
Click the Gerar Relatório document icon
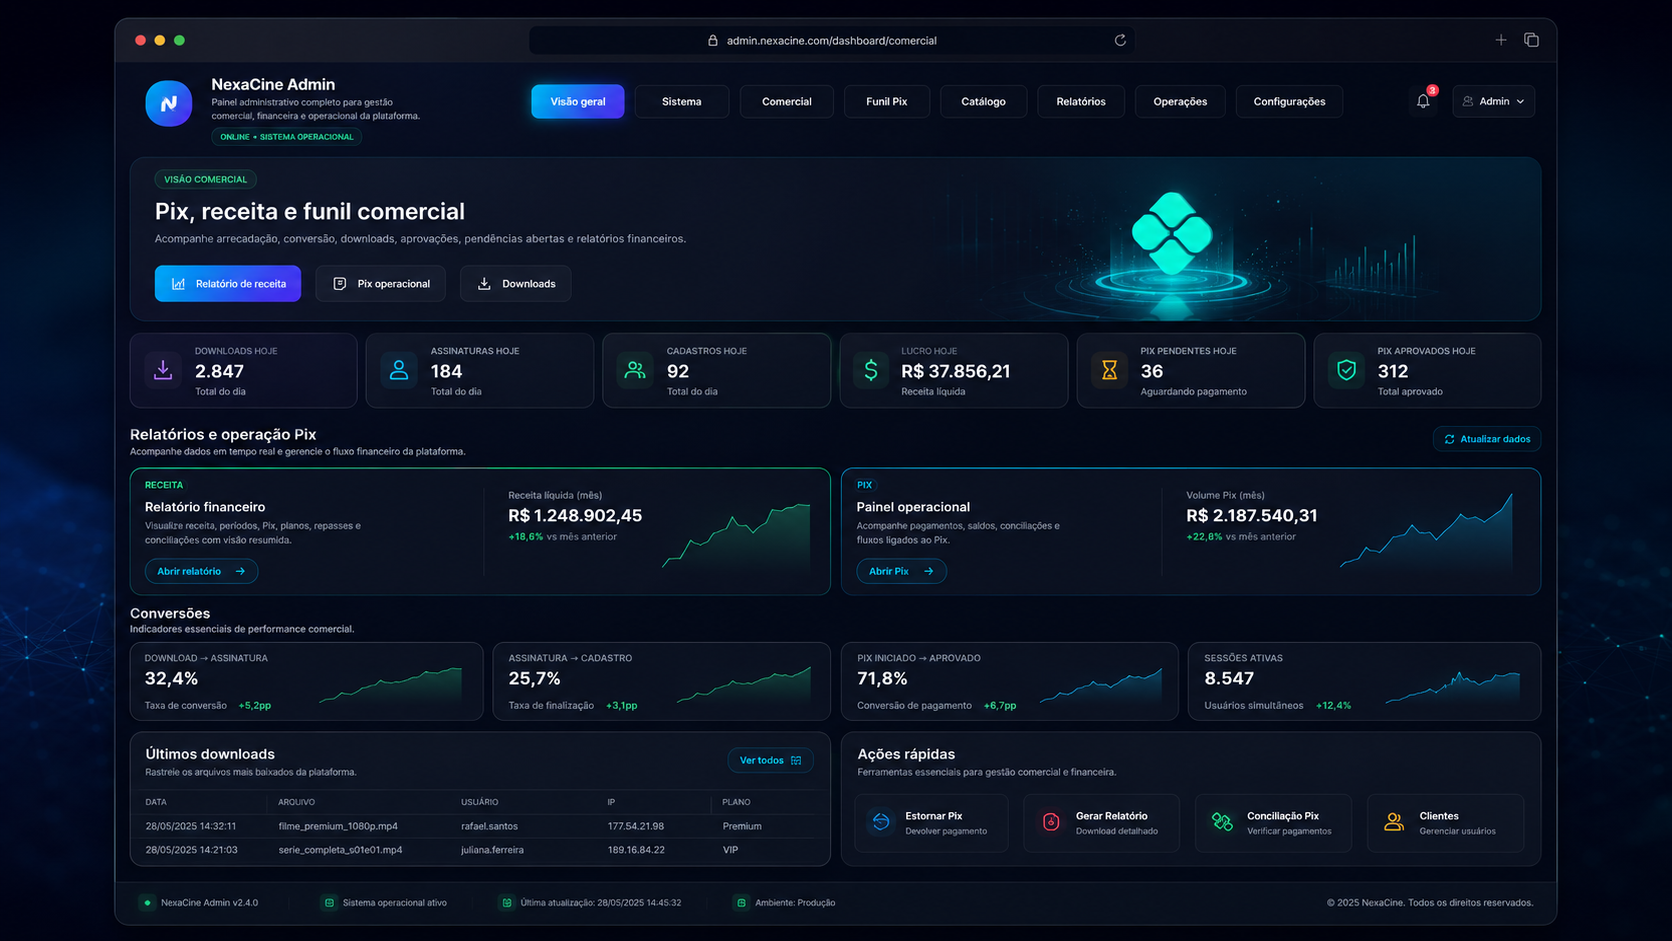(1051, 822)
